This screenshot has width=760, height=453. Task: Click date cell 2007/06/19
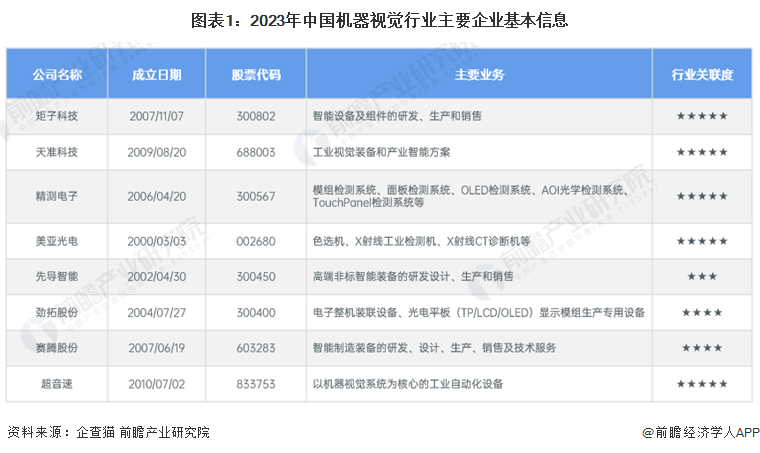coord(157,348)
